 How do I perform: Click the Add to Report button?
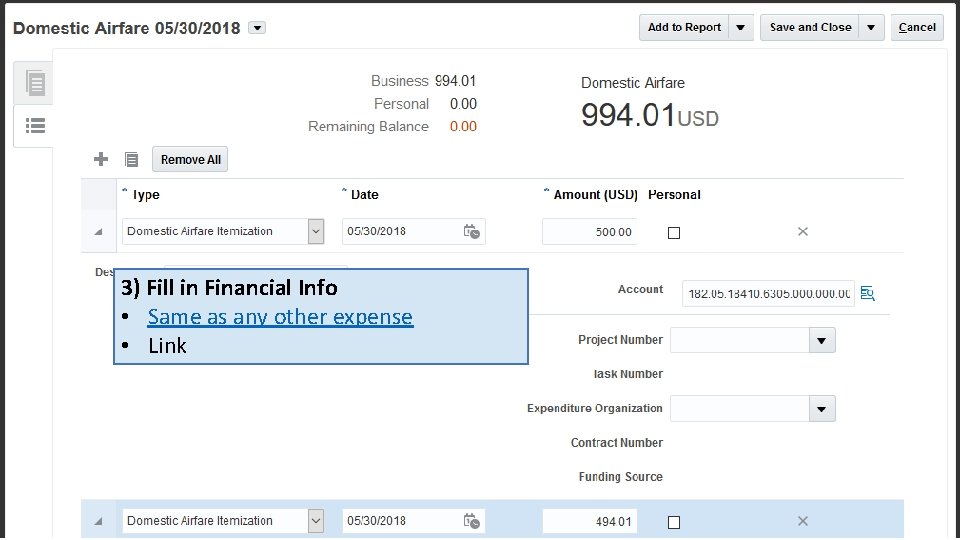click(x=684, y=28)
